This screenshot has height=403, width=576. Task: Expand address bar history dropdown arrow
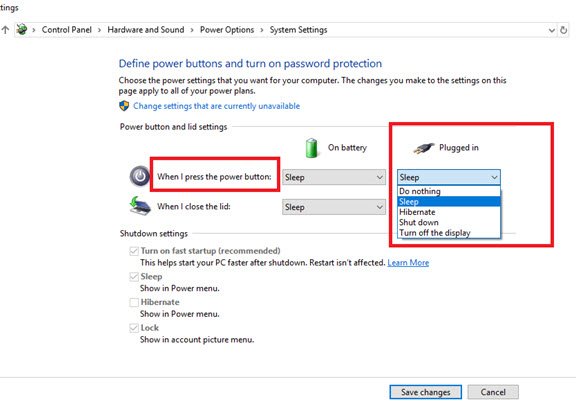point(551,30)
